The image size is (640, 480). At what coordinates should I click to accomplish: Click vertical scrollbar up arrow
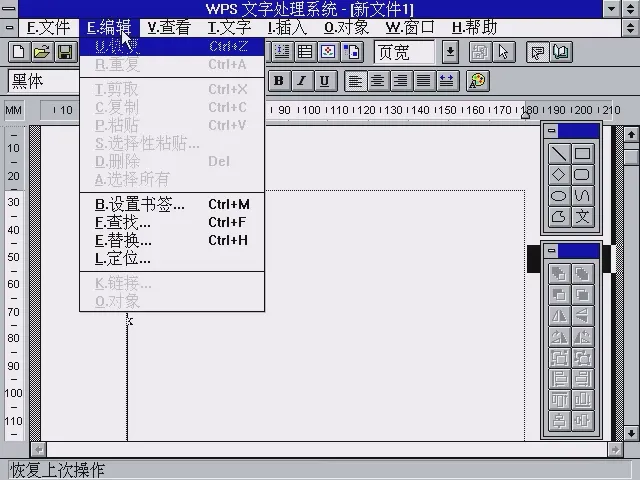pos(631,134)
